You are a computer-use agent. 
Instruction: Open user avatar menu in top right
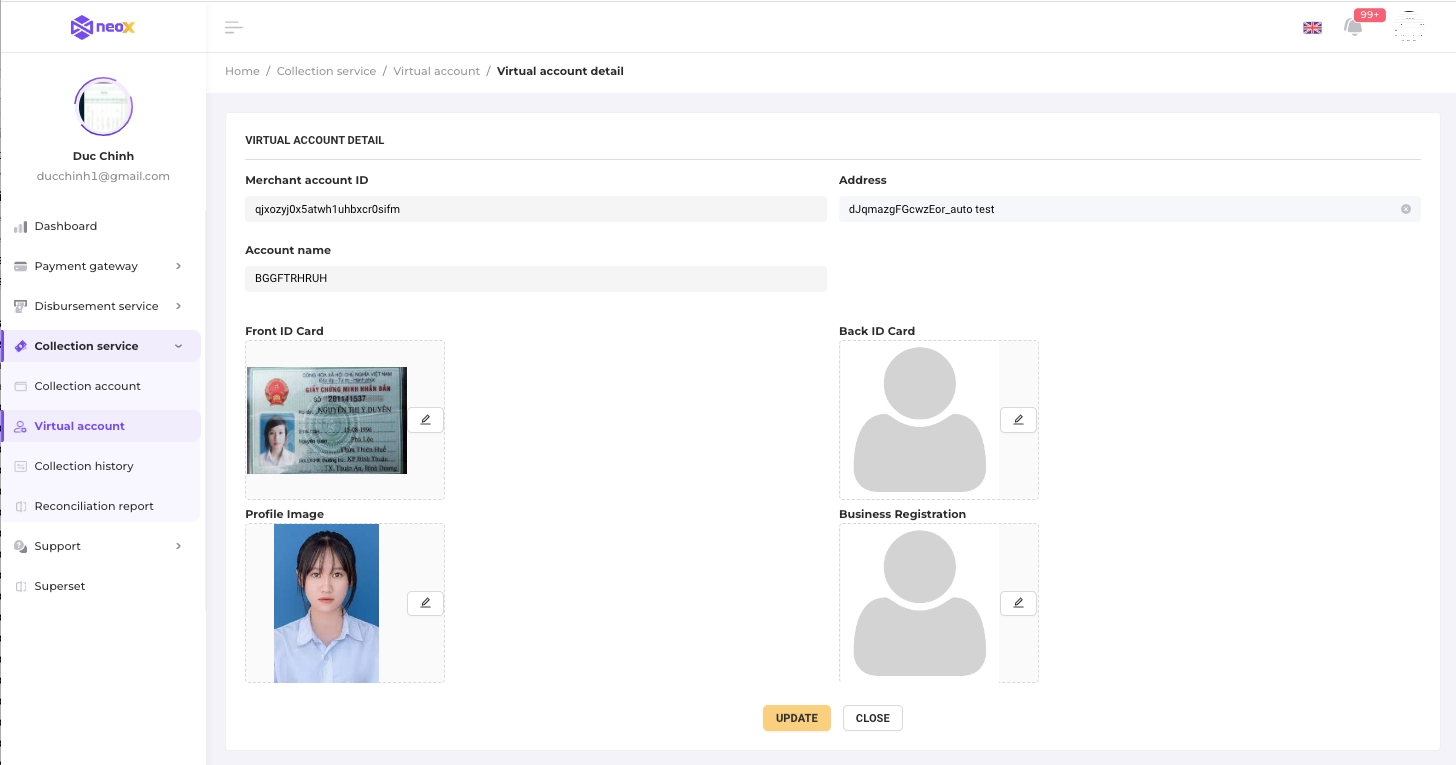(1409, 27)
